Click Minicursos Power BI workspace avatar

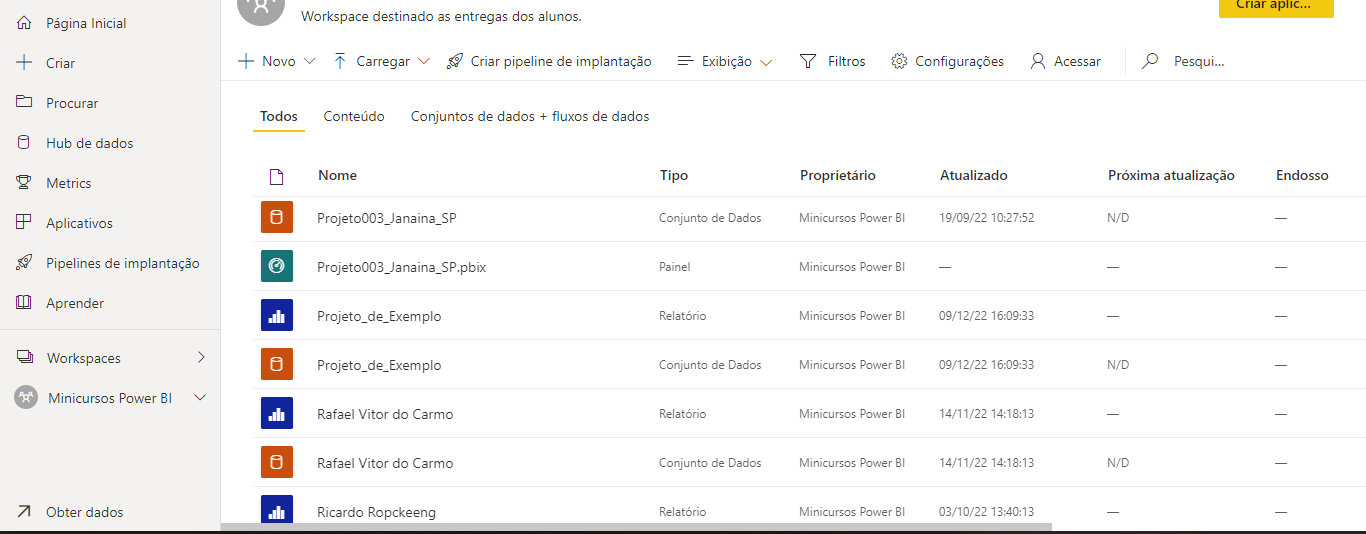(26, 398)
